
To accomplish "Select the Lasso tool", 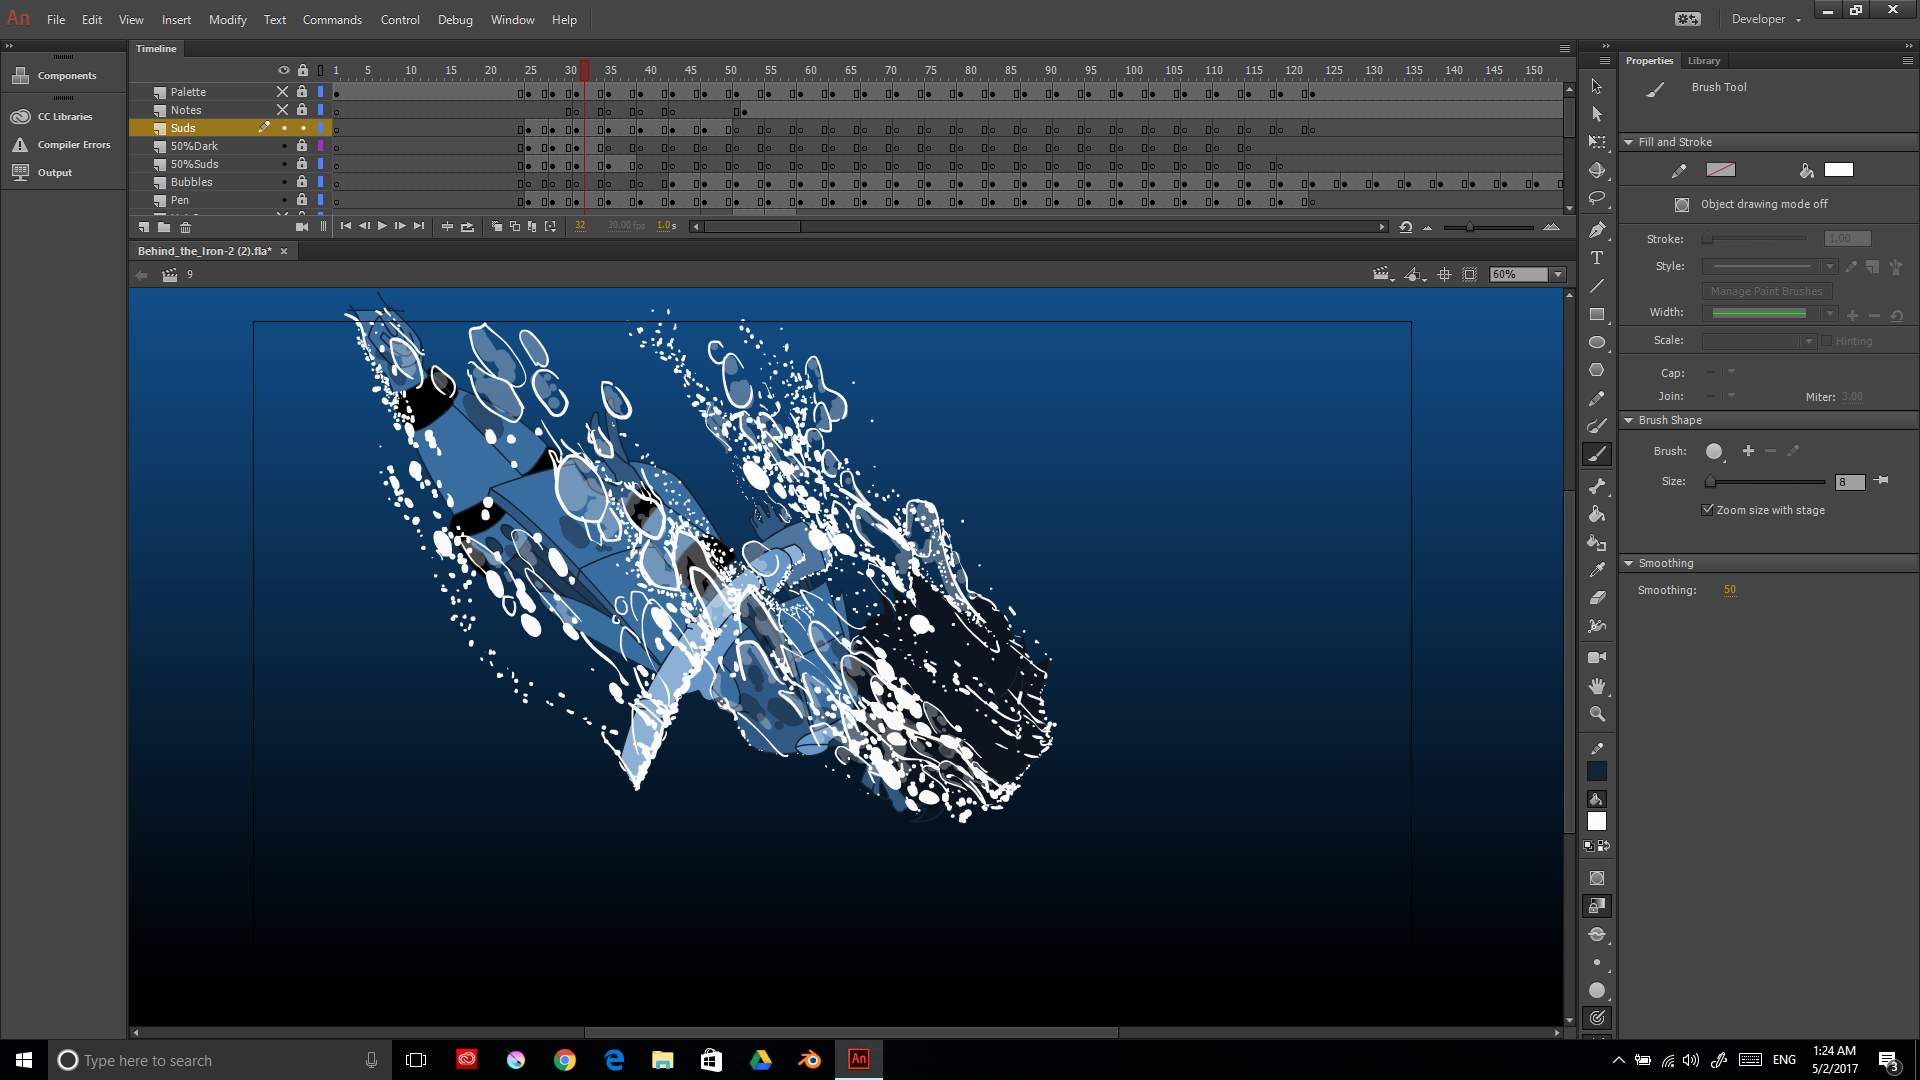I will (1597, 198).
